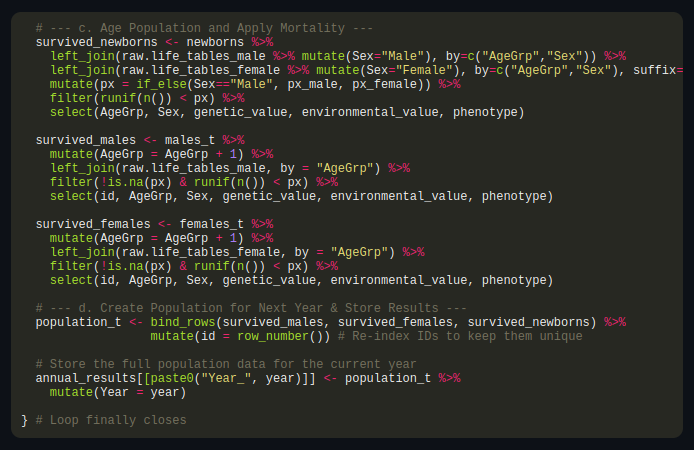Click the 'Loop finally closes' comment
This screenshot has width=694, height=450.
[118, 421]
